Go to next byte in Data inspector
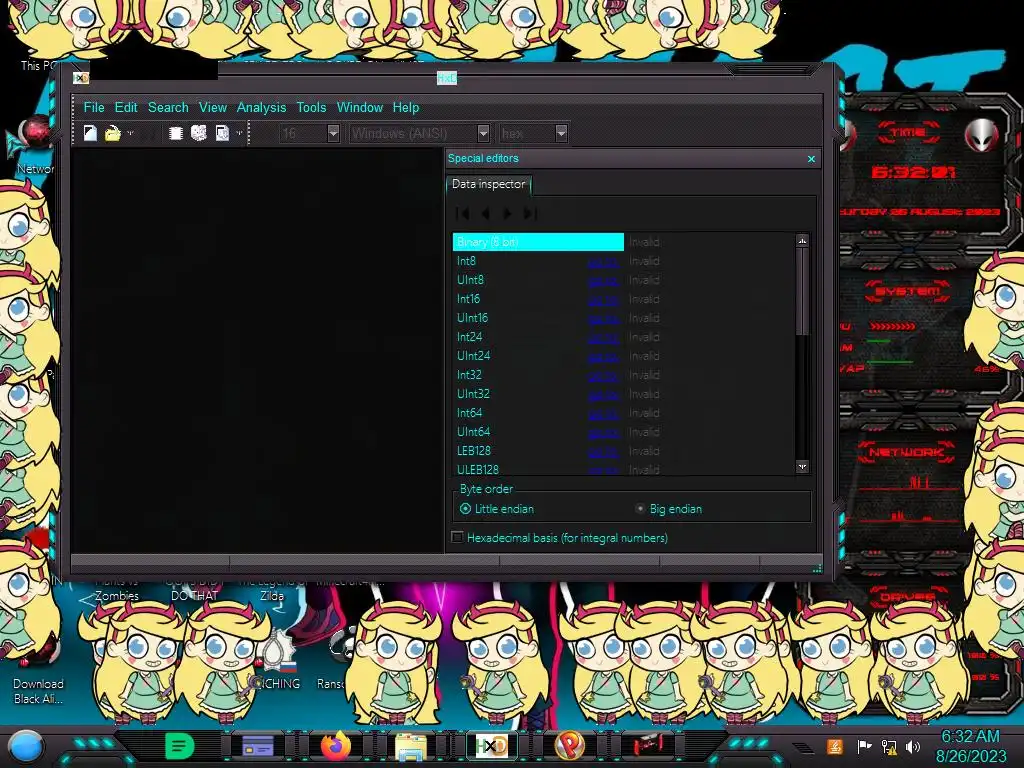Viewport: 1024px width, 768px height. [507, 214]
